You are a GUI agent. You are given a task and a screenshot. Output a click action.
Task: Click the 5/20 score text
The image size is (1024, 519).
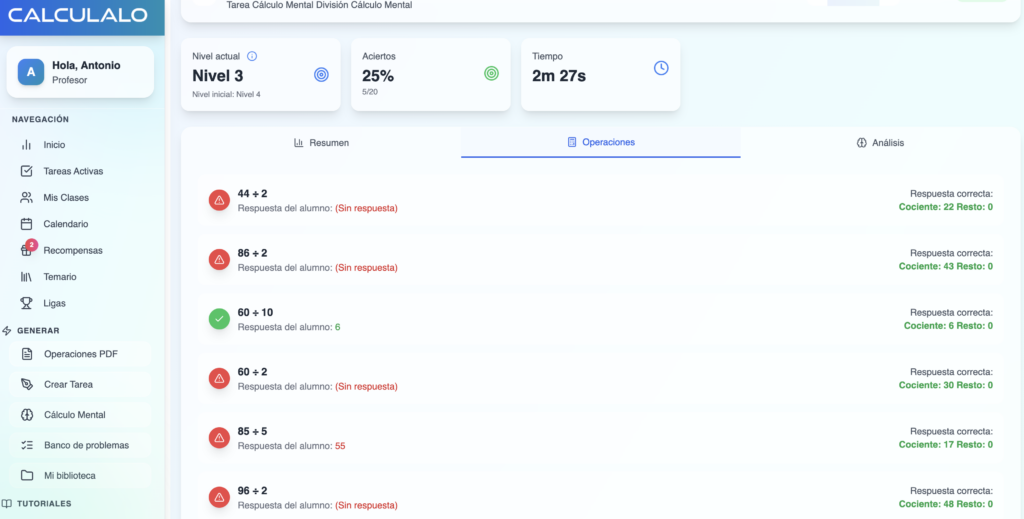point(370,92)
